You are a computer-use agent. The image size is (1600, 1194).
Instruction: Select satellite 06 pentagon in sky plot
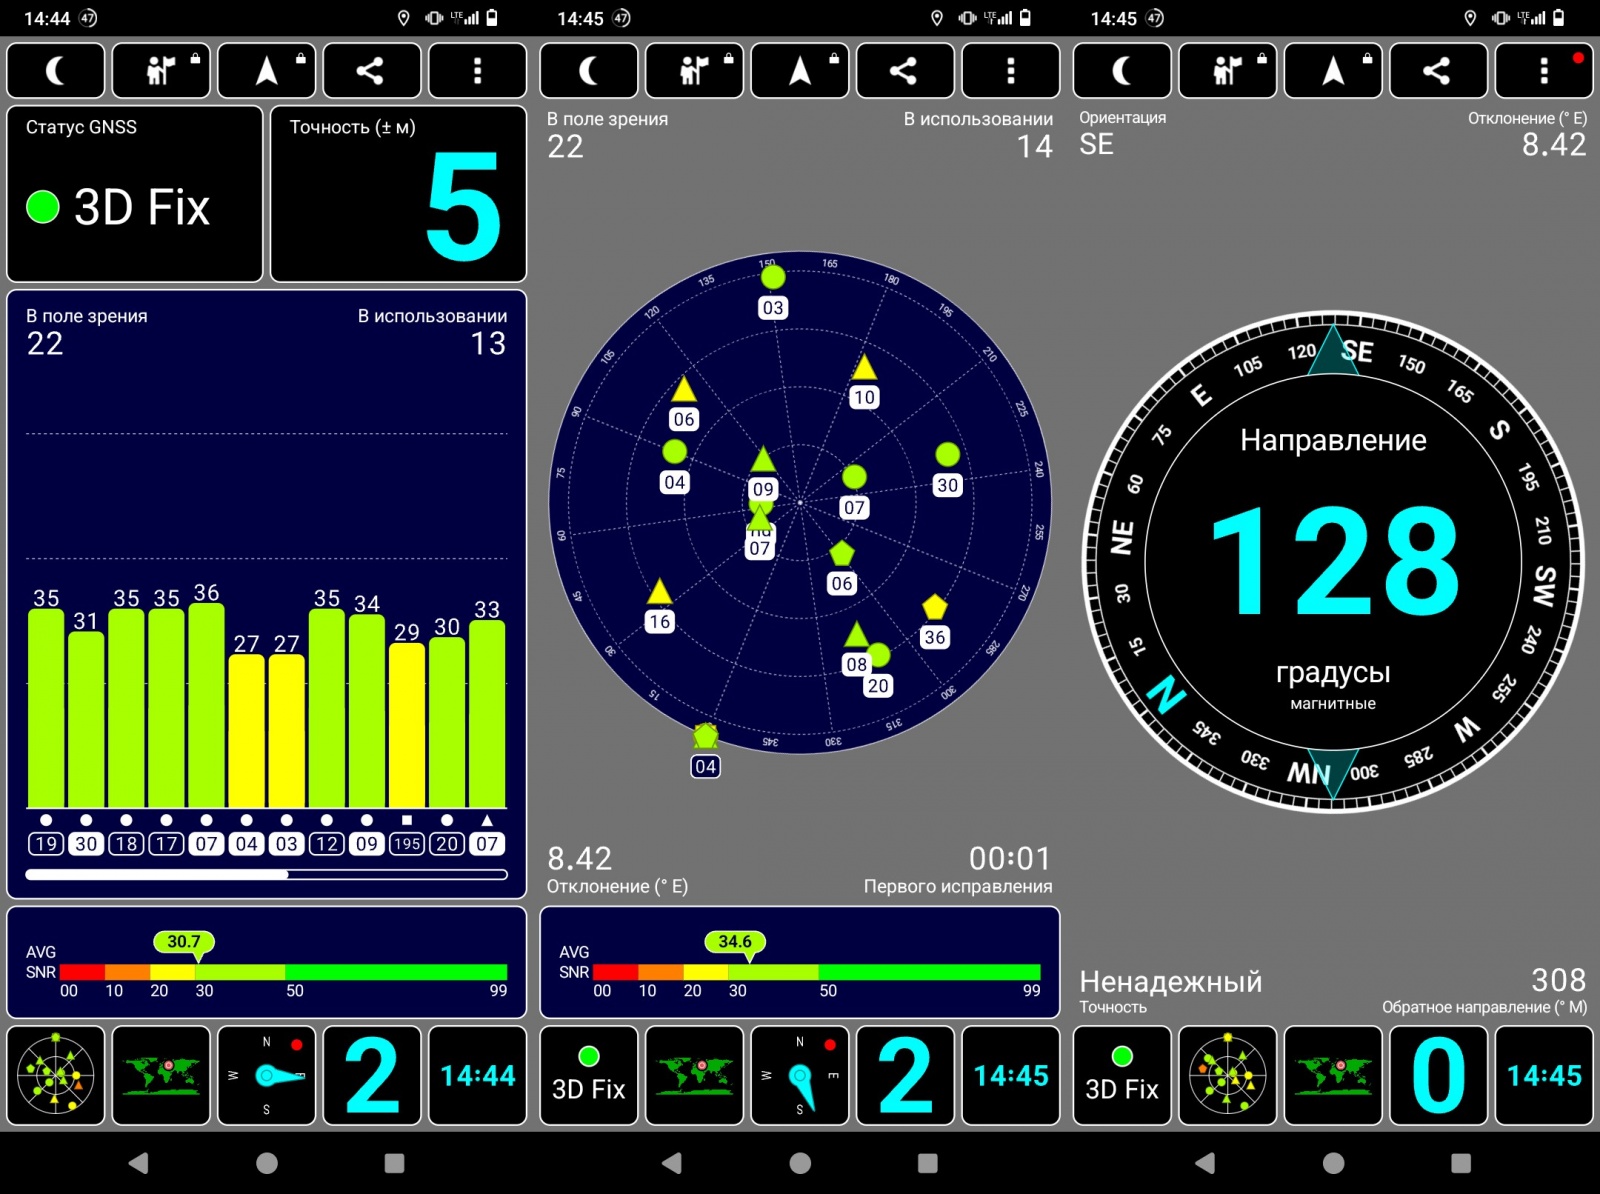842,568
